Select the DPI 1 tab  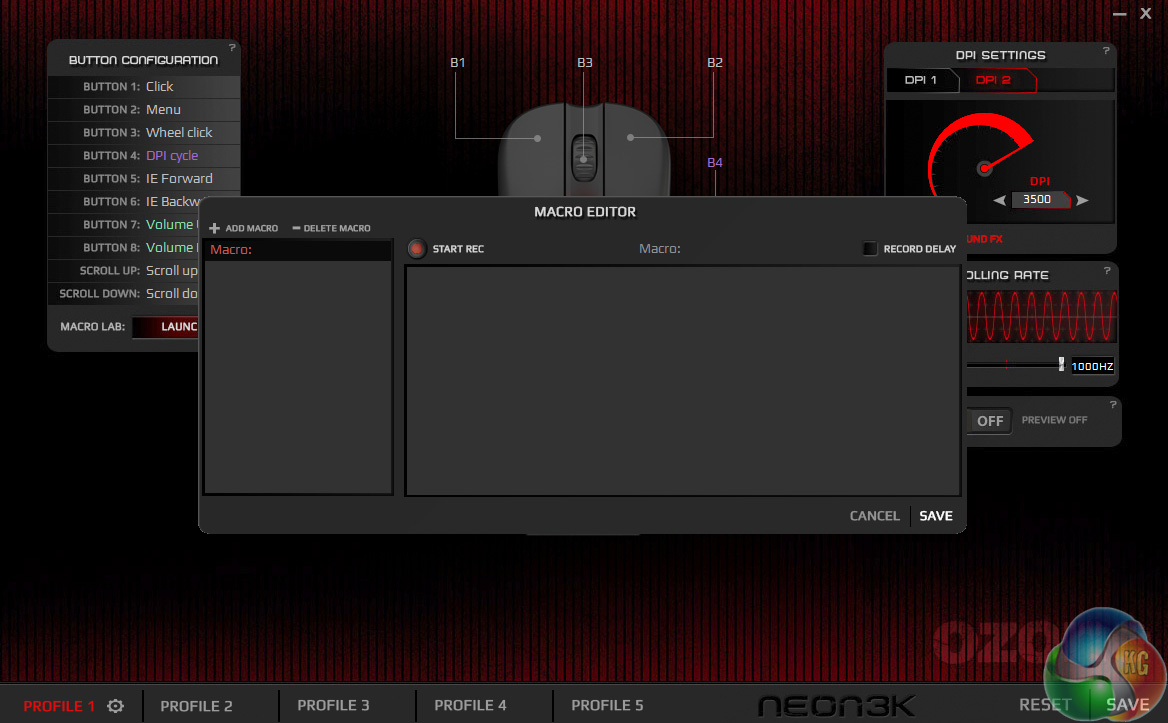tap(921, 80)
